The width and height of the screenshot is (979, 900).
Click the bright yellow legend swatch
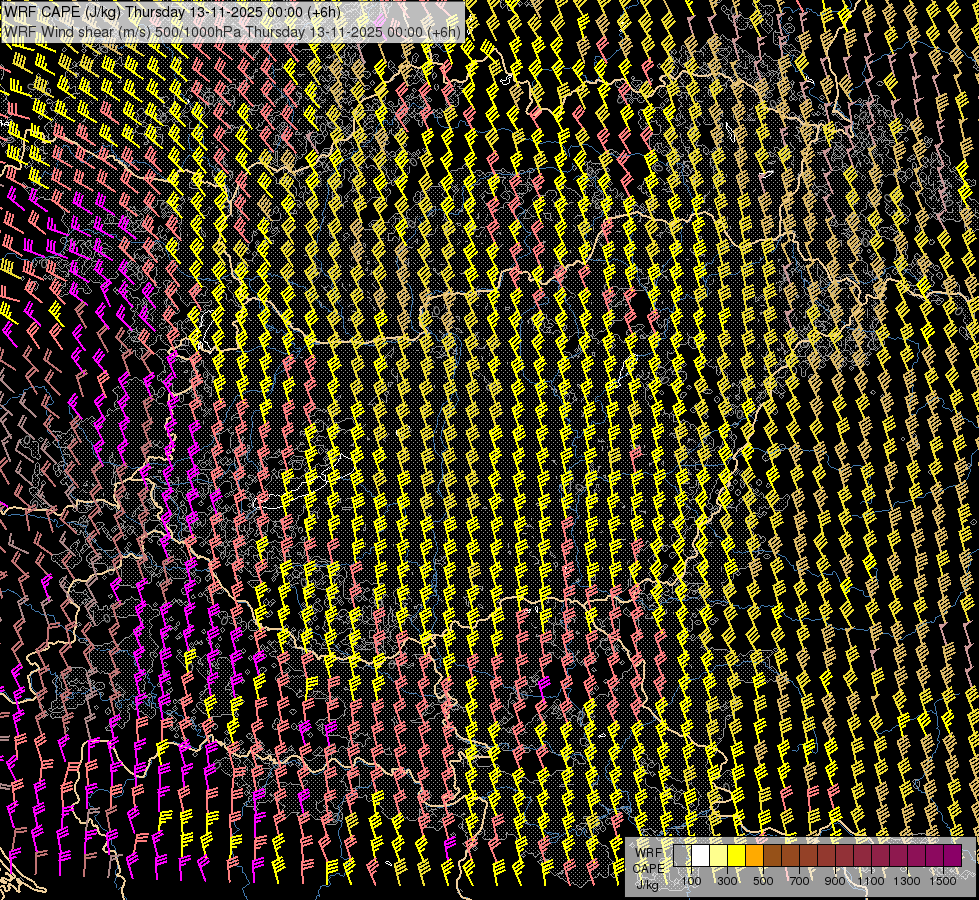point(736,856)
